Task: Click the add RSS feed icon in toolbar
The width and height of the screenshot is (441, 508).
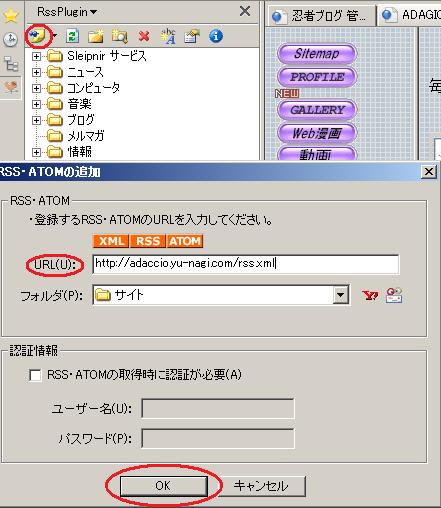Action: 37,36
